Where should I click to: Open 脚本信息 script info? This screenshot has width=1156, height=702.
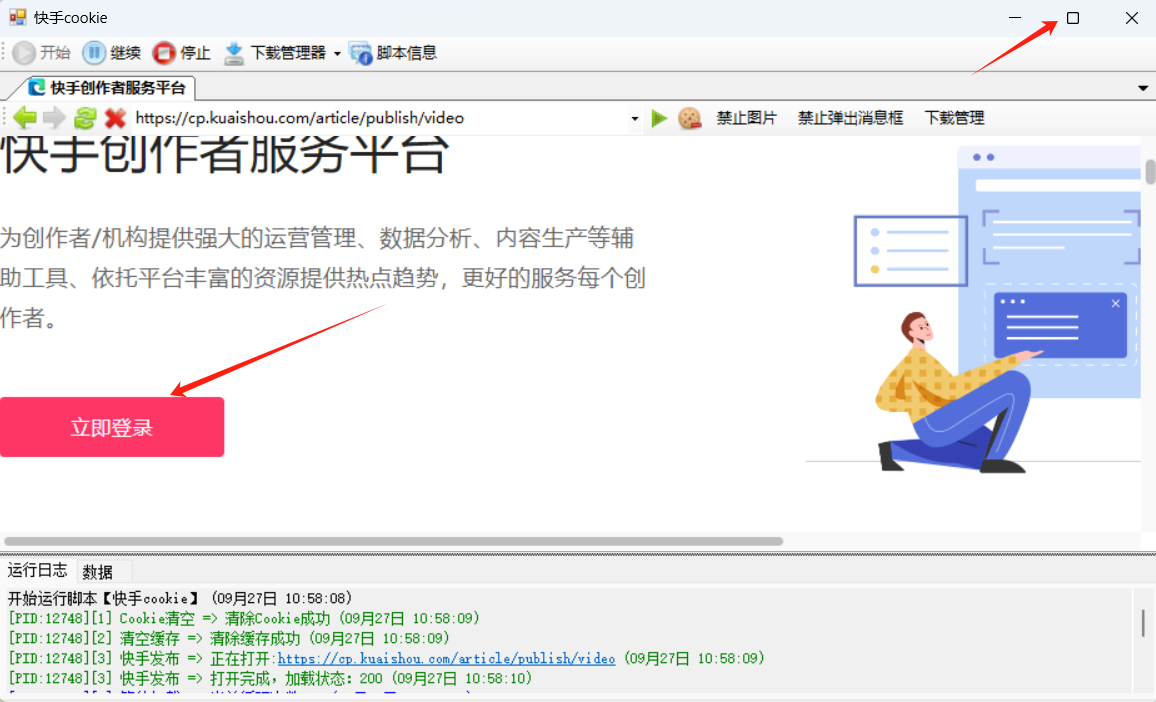(x=361, y=53)
